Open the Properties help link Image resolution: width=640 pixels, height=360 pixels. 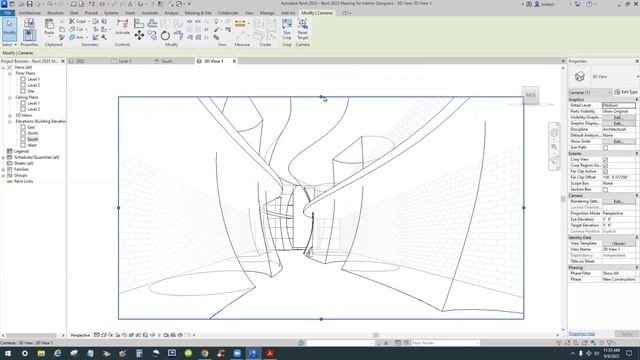(x=582, y=334)
